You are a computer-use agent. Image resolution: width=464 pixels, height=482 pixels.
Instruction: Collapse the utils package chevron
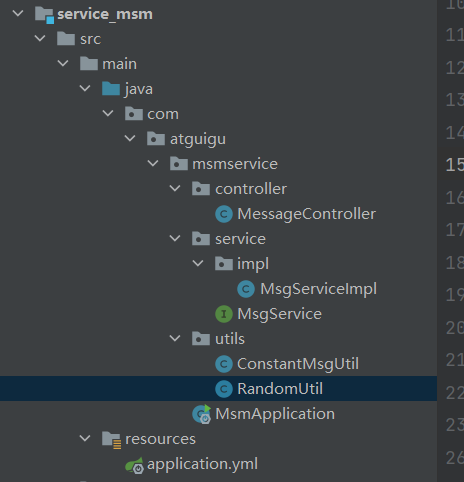(175, 339)
